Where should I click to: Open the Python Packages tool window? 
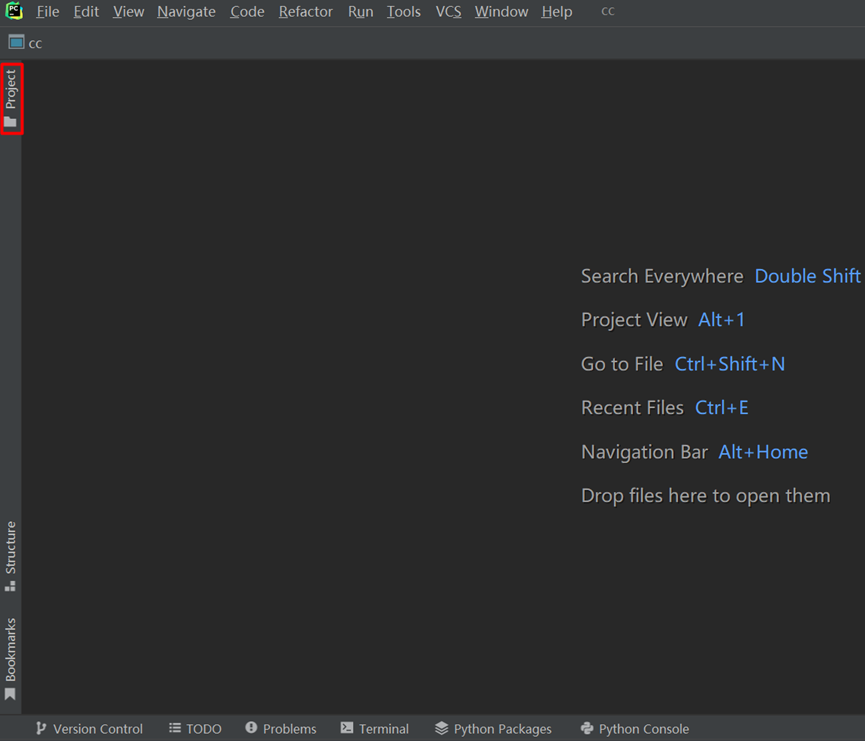493,729
